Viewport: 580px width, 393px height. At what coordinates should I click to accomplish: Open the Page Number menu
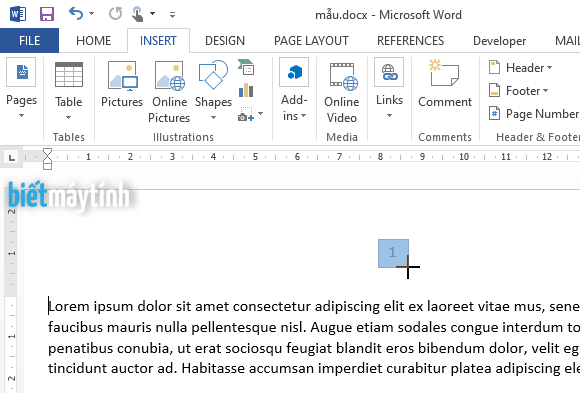pos(534,114)
